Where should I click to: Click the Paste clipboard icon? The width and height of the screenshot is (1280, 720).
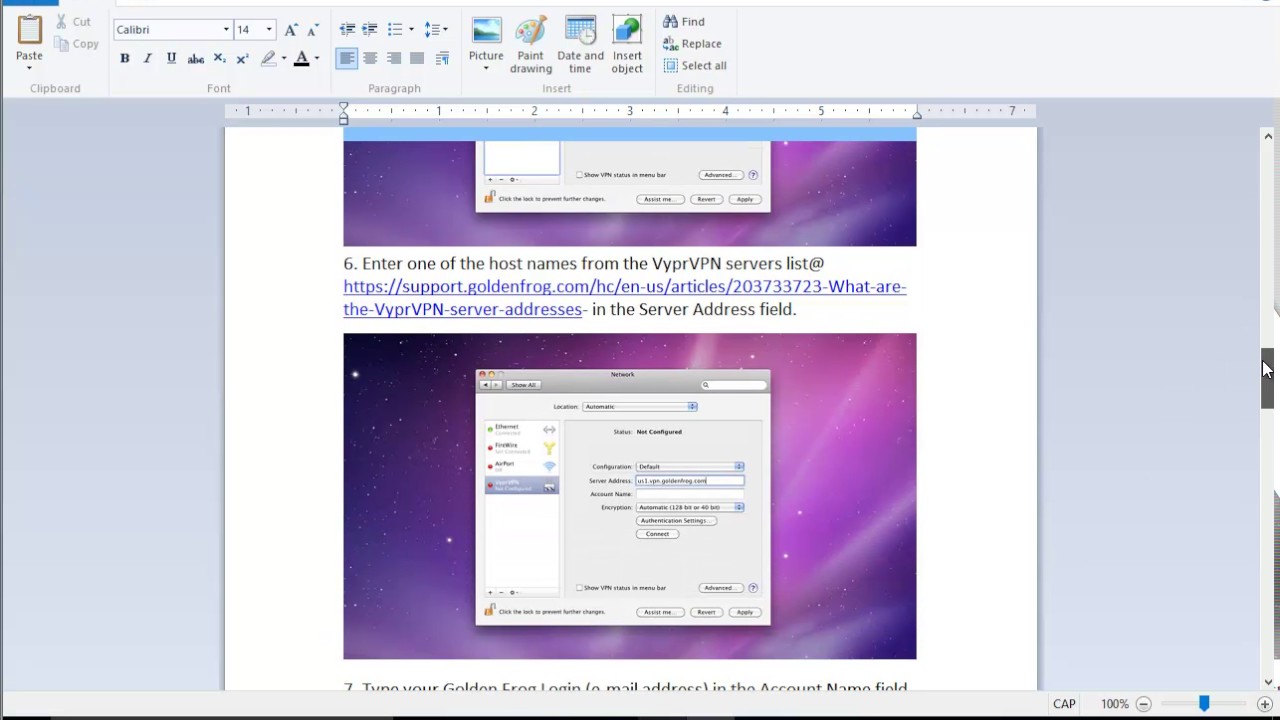click(29, 30)
